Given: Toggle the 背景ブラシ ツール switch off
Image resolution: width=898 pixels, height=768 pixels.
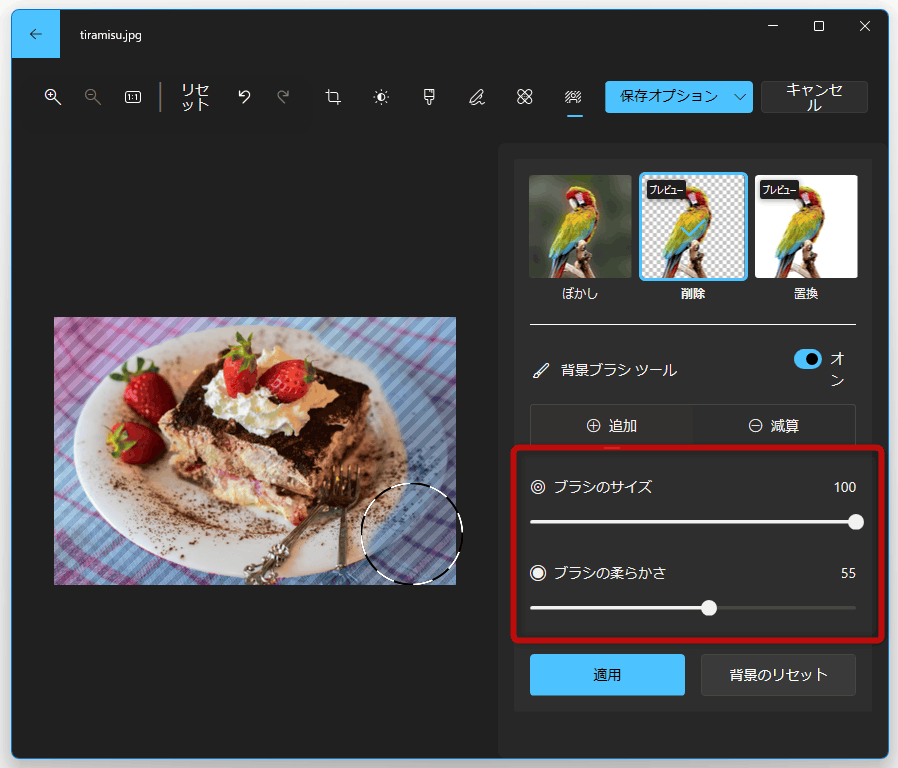Looking at the screenshot, I should click(x=808, y=359).
